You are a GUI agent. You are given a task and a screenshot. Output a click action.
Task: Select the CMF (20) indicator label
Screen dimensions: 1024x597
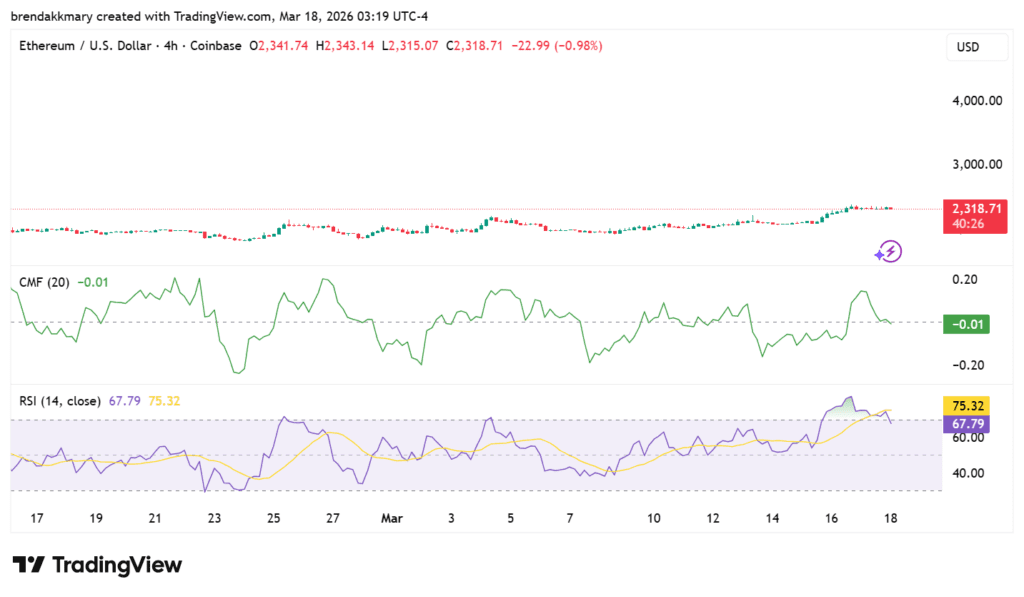[44, 282]
